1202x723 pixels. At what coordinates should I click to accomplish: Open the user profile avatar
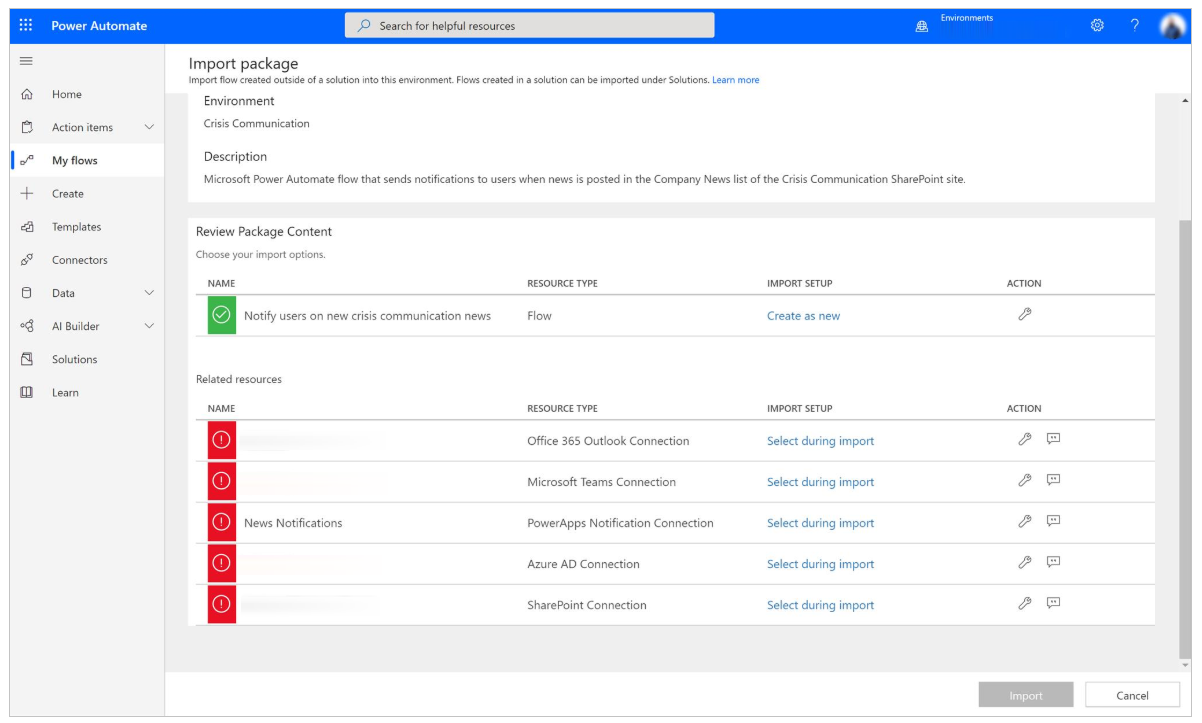click(1172, 26)
